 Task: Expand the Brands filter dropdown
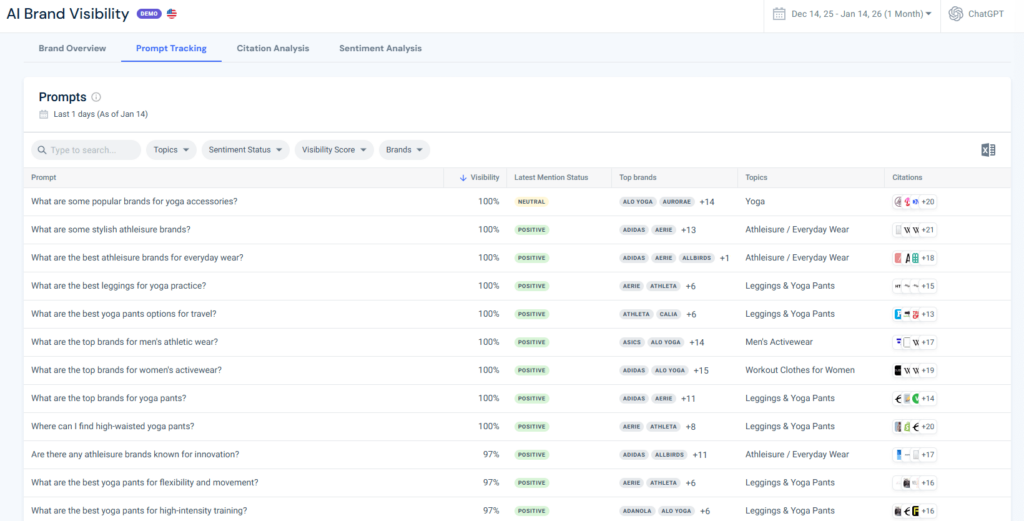coord(404,150)
